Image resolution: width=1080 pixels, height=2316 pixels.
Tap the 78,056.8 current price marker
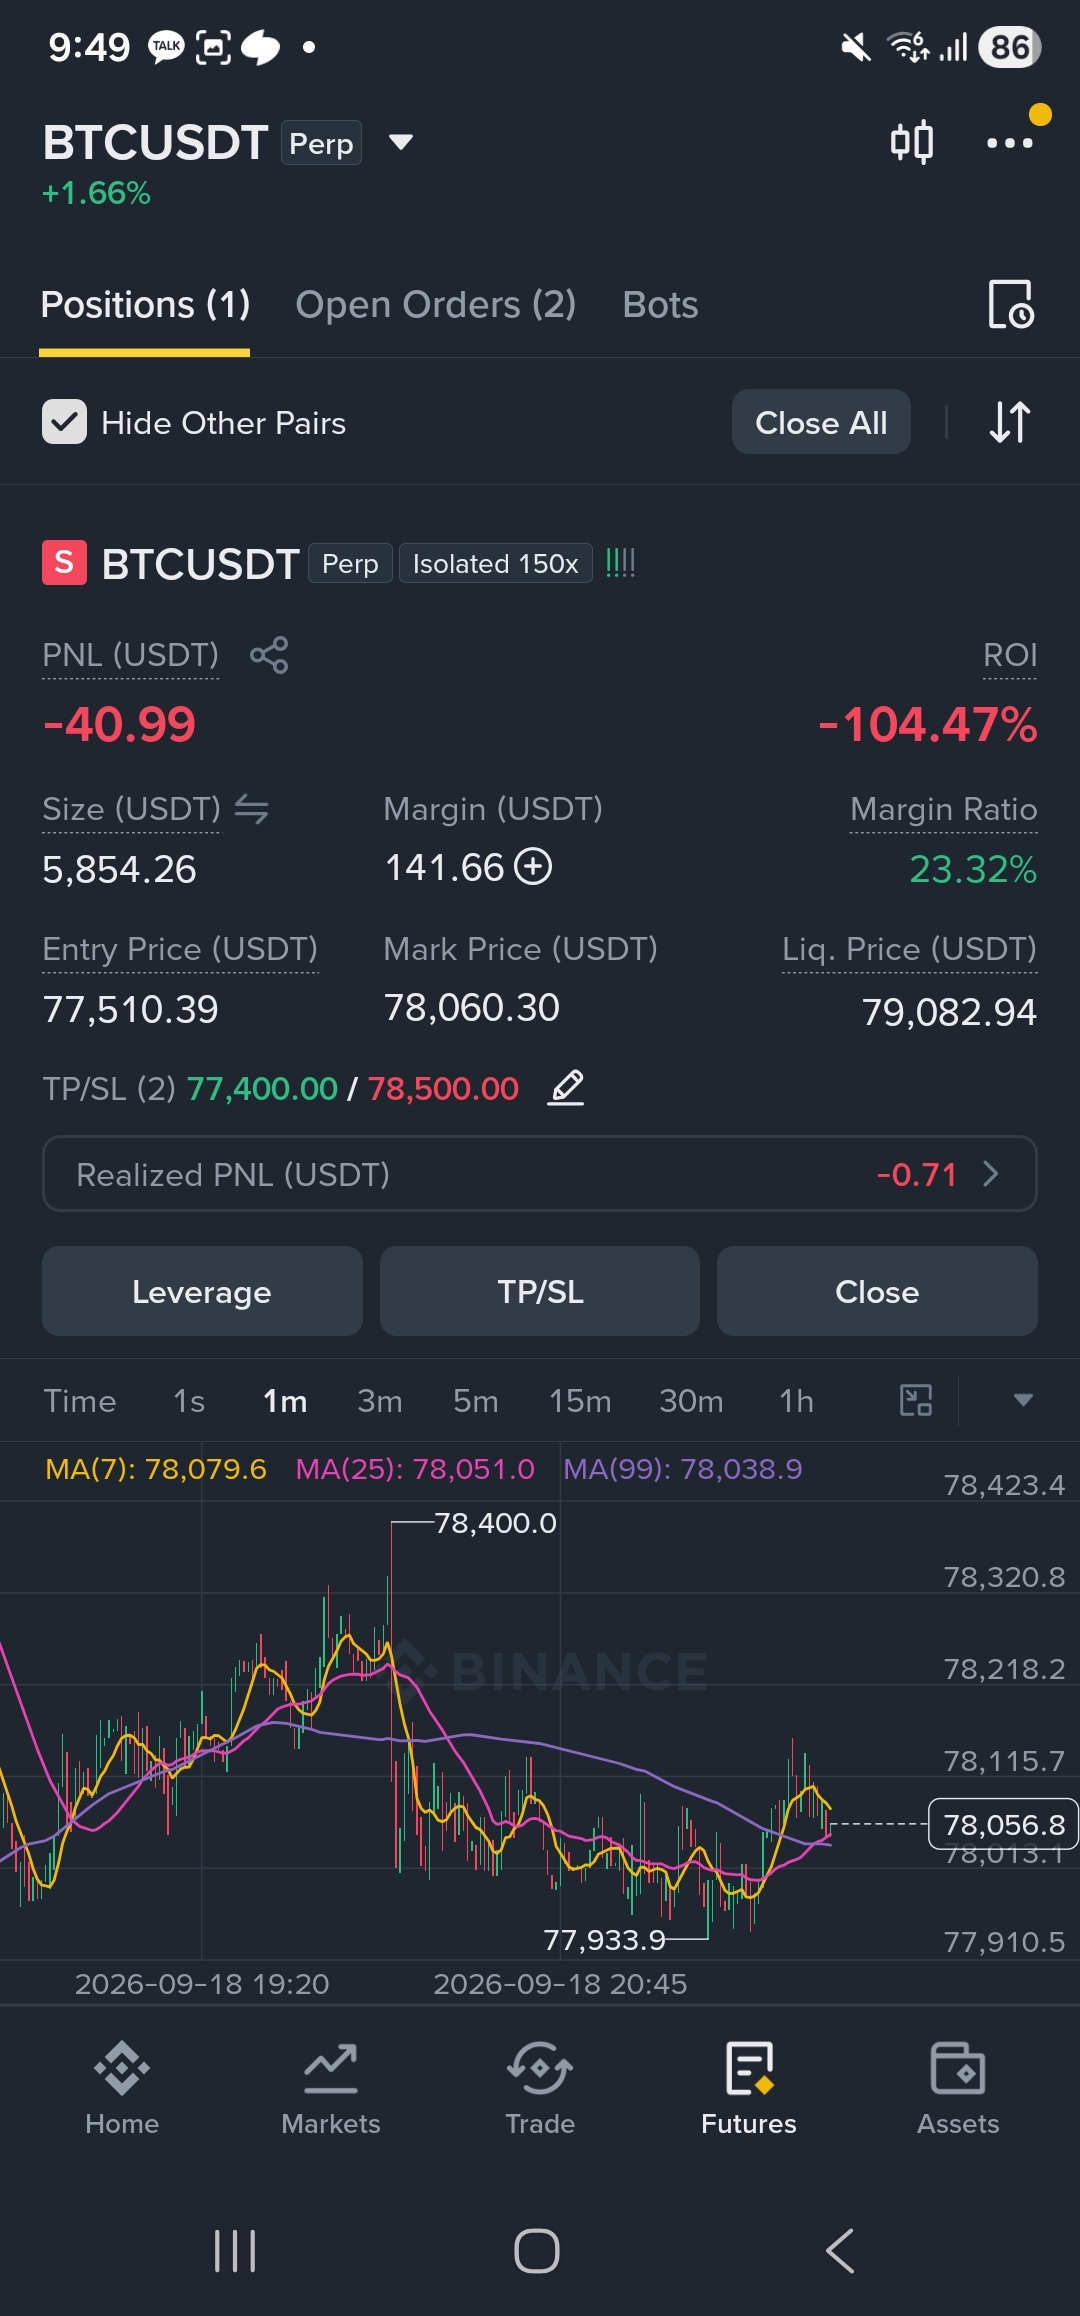(x=1004, y=1824)
